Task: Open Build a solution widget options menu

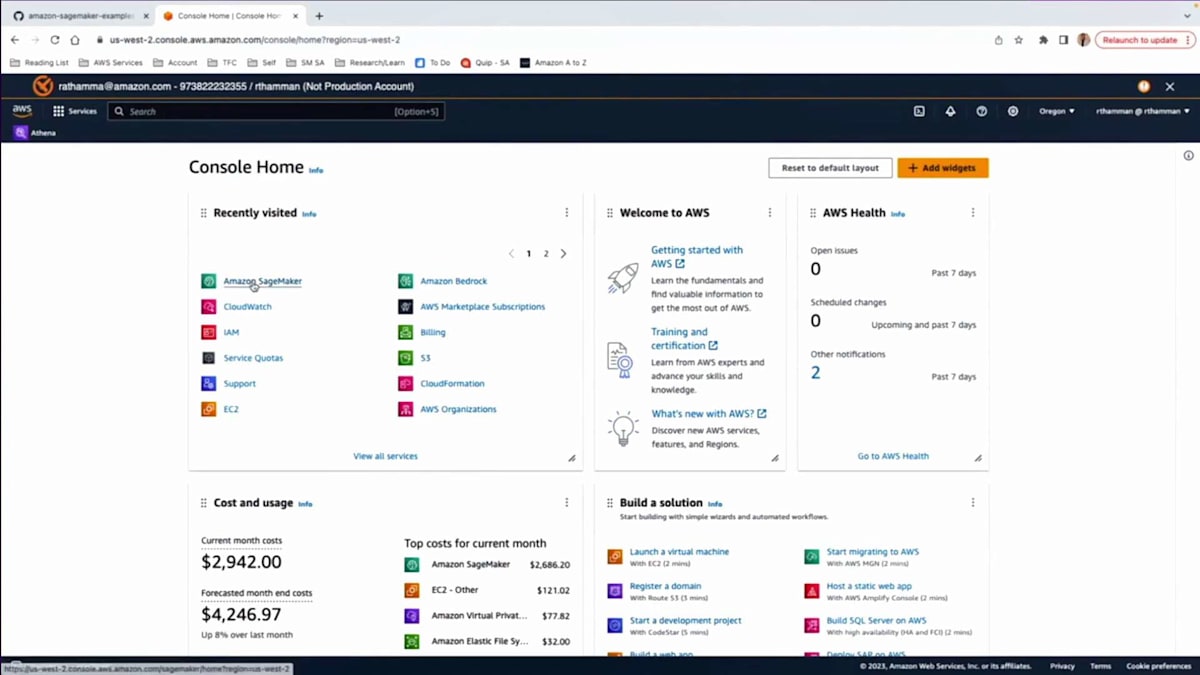Action: tap(972, 503)
